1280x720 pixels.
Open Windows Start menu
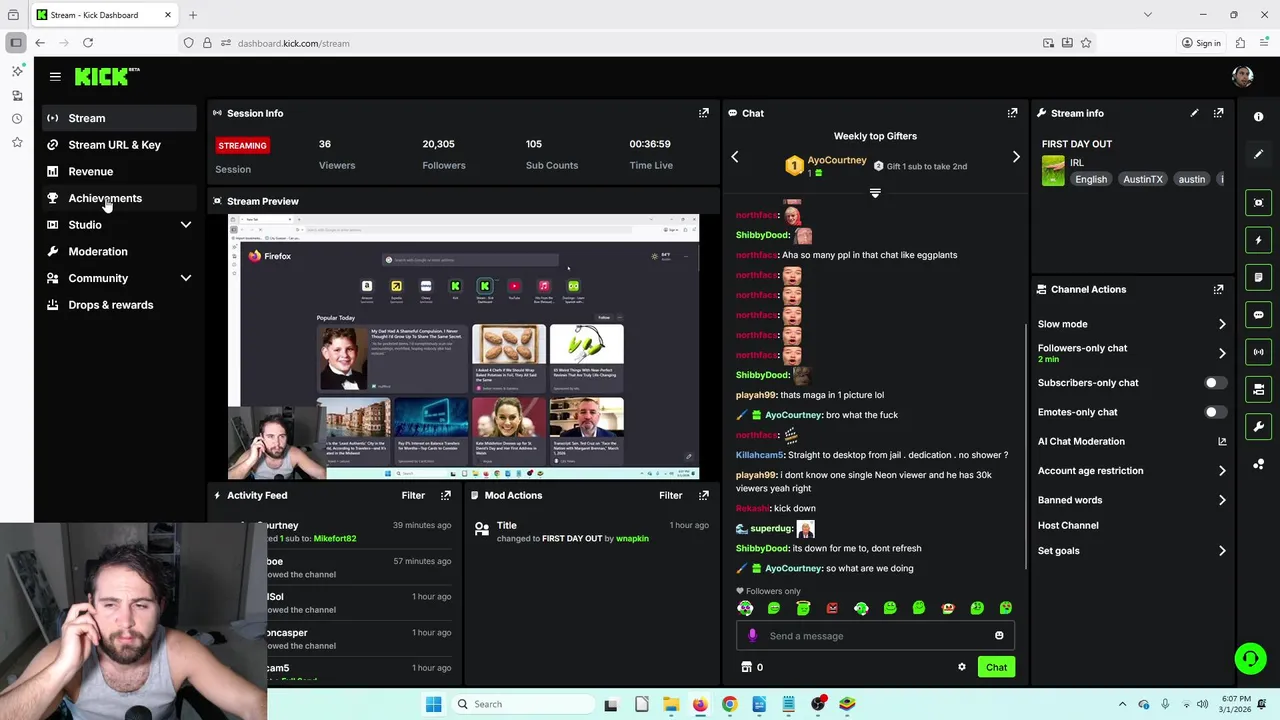tap(433, 704)
